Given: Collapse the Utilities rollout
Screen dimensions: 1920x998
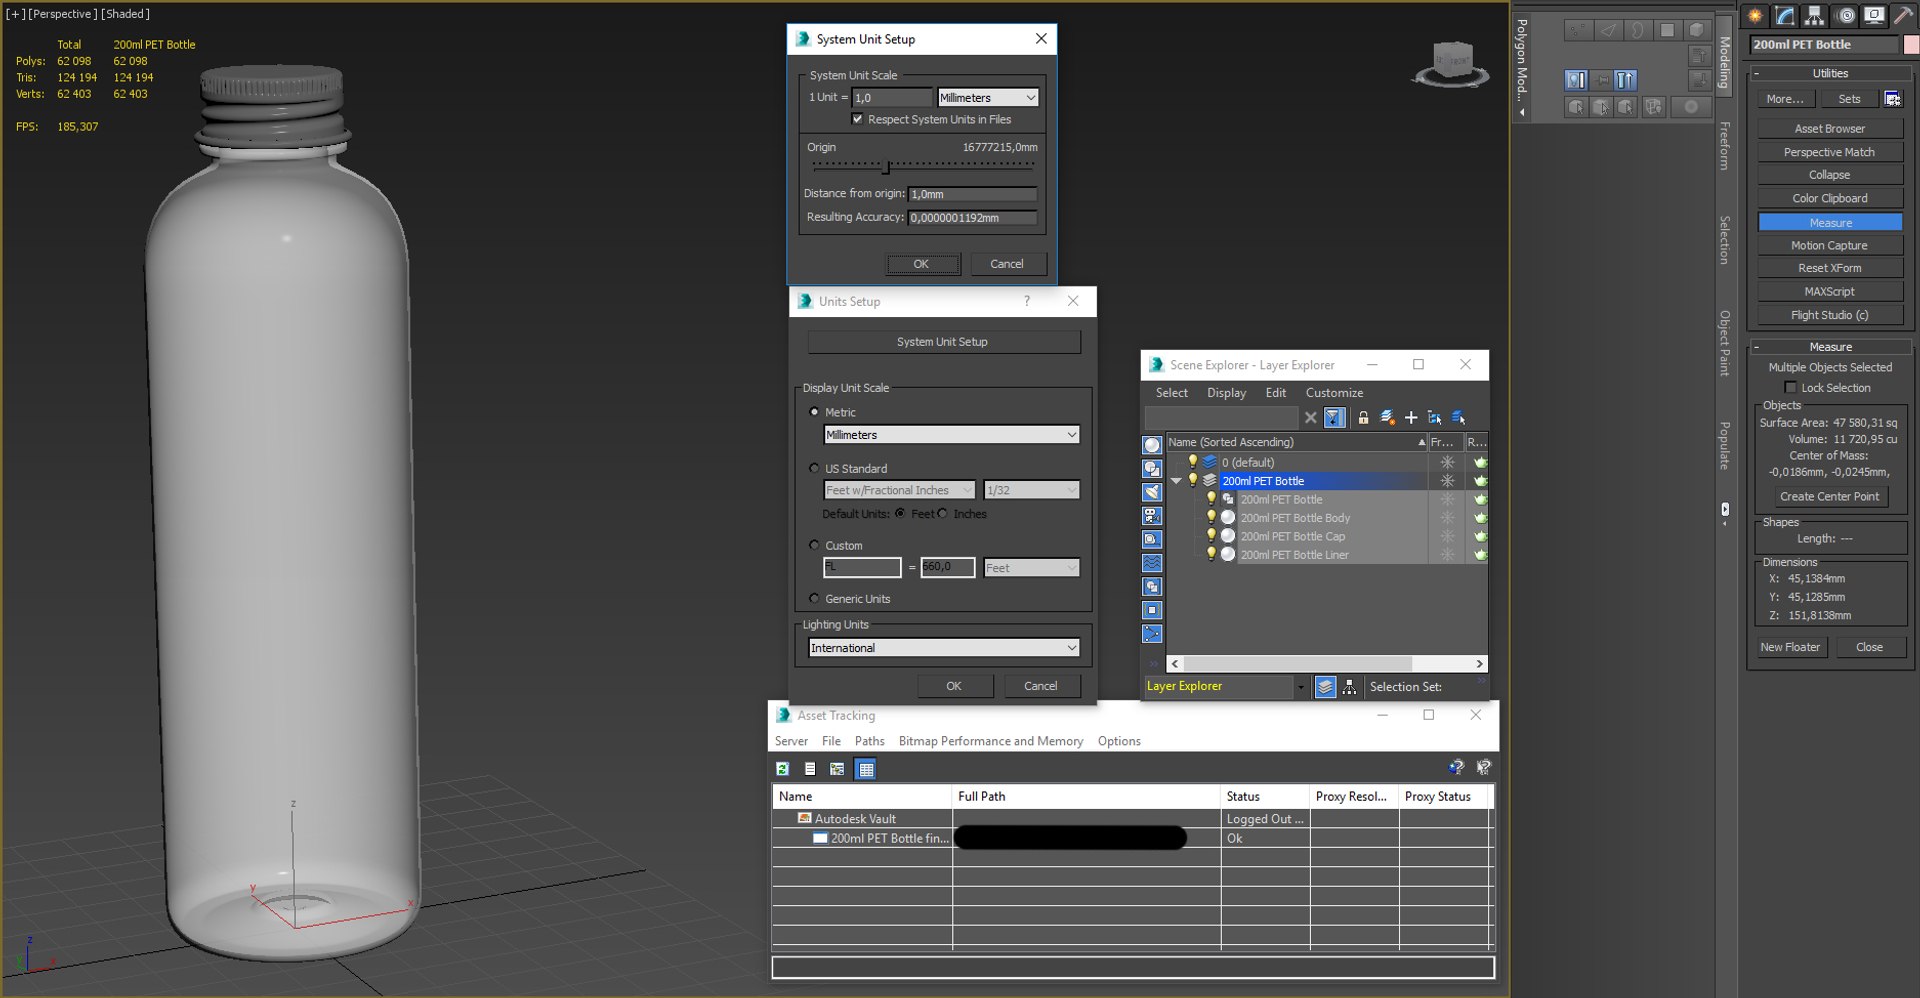Looking at the screenshot, I should click(1830, 73).
